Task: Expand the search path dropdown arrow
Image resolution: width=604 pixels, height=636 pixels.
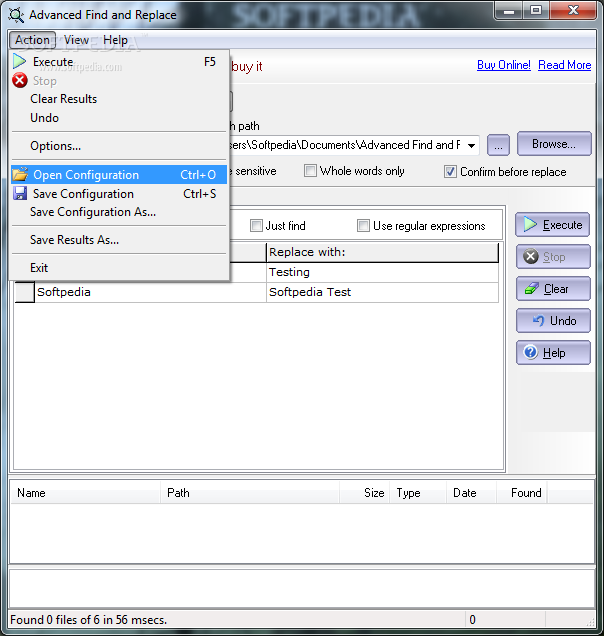Action: [x=471, y=145]
